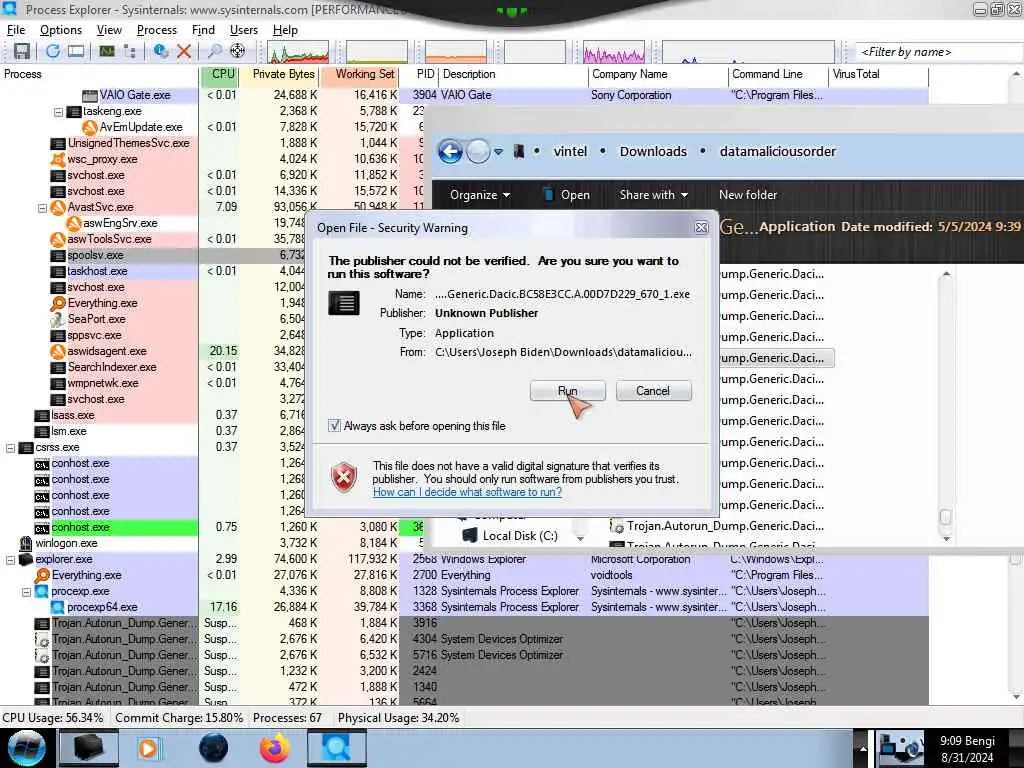
Task: Click the Filter by name search field
Action: pos(939,52)
